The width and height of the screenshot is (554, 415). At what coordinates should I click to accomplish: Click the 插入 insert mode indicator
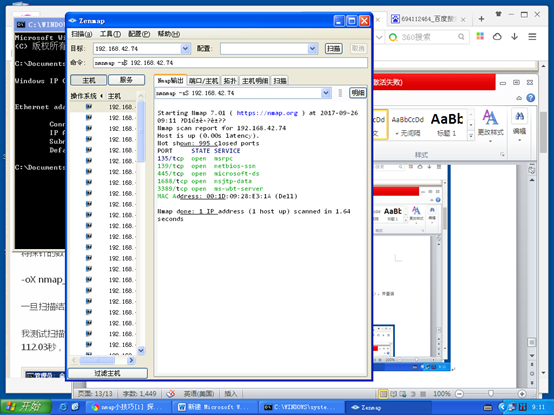(231, 394)
